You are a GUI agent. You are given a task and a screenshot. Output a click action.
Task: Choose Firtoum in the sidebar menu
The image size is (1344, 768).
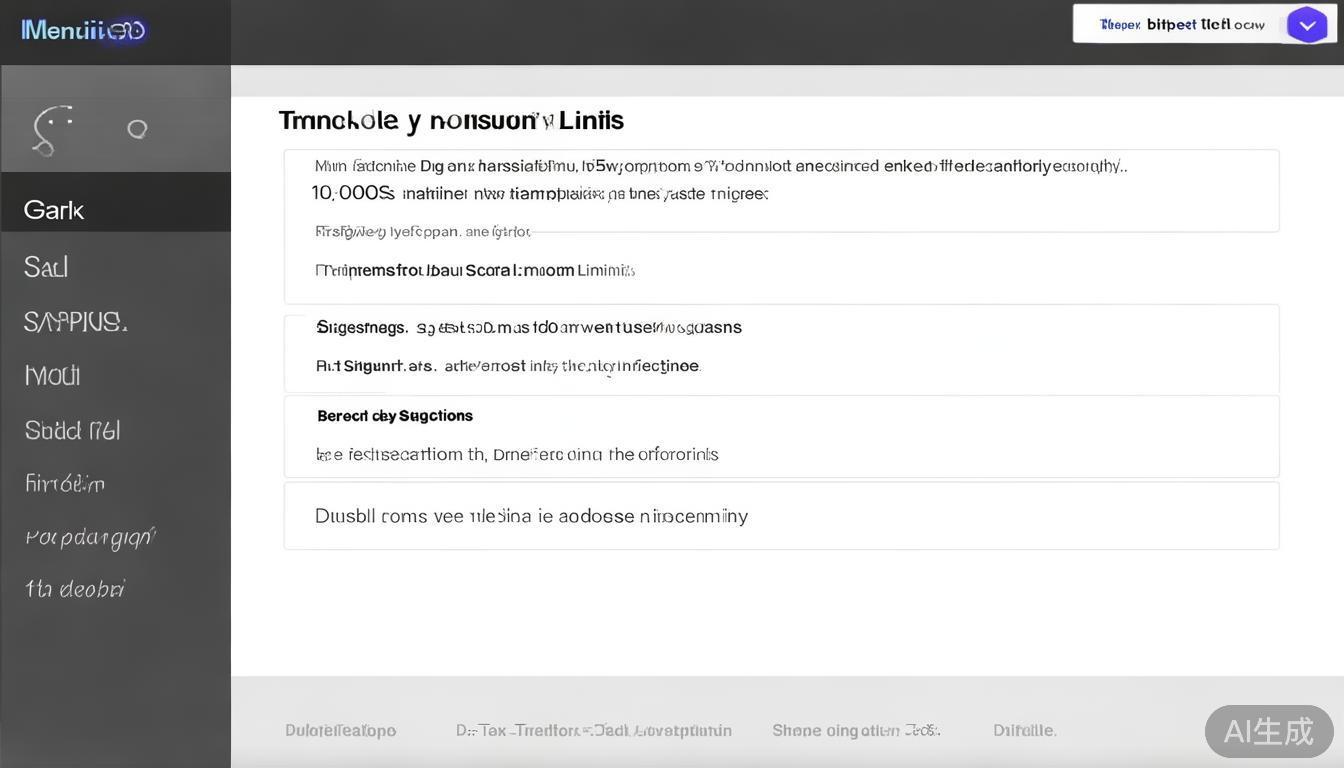coord(65,484)
